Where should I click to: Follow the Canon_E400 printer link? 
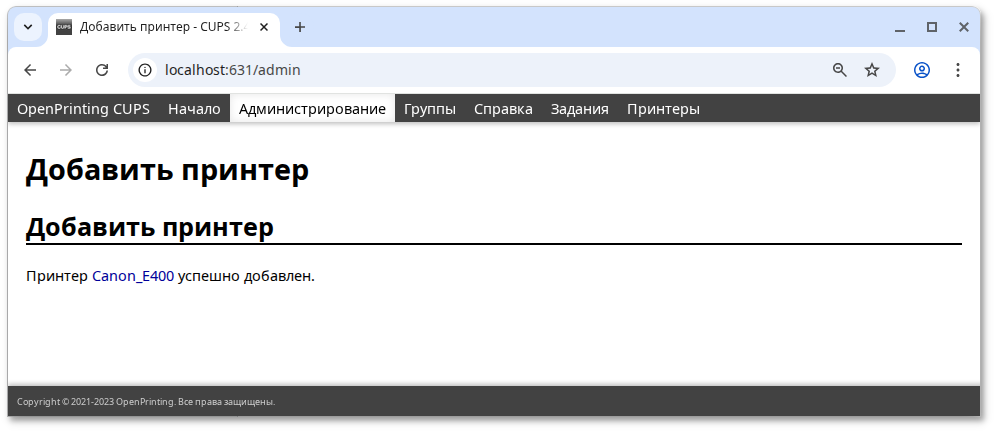[x=133, y=276]
